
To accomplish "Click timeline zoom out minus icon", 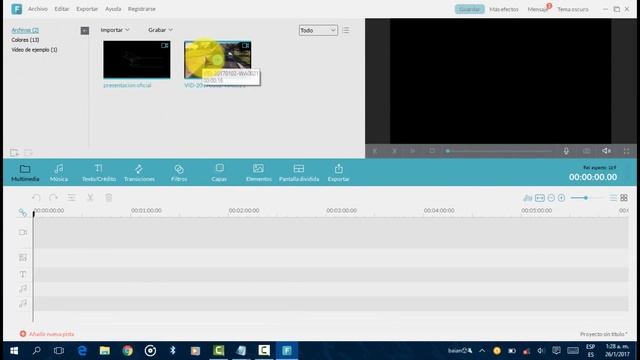I will [551, 198].
